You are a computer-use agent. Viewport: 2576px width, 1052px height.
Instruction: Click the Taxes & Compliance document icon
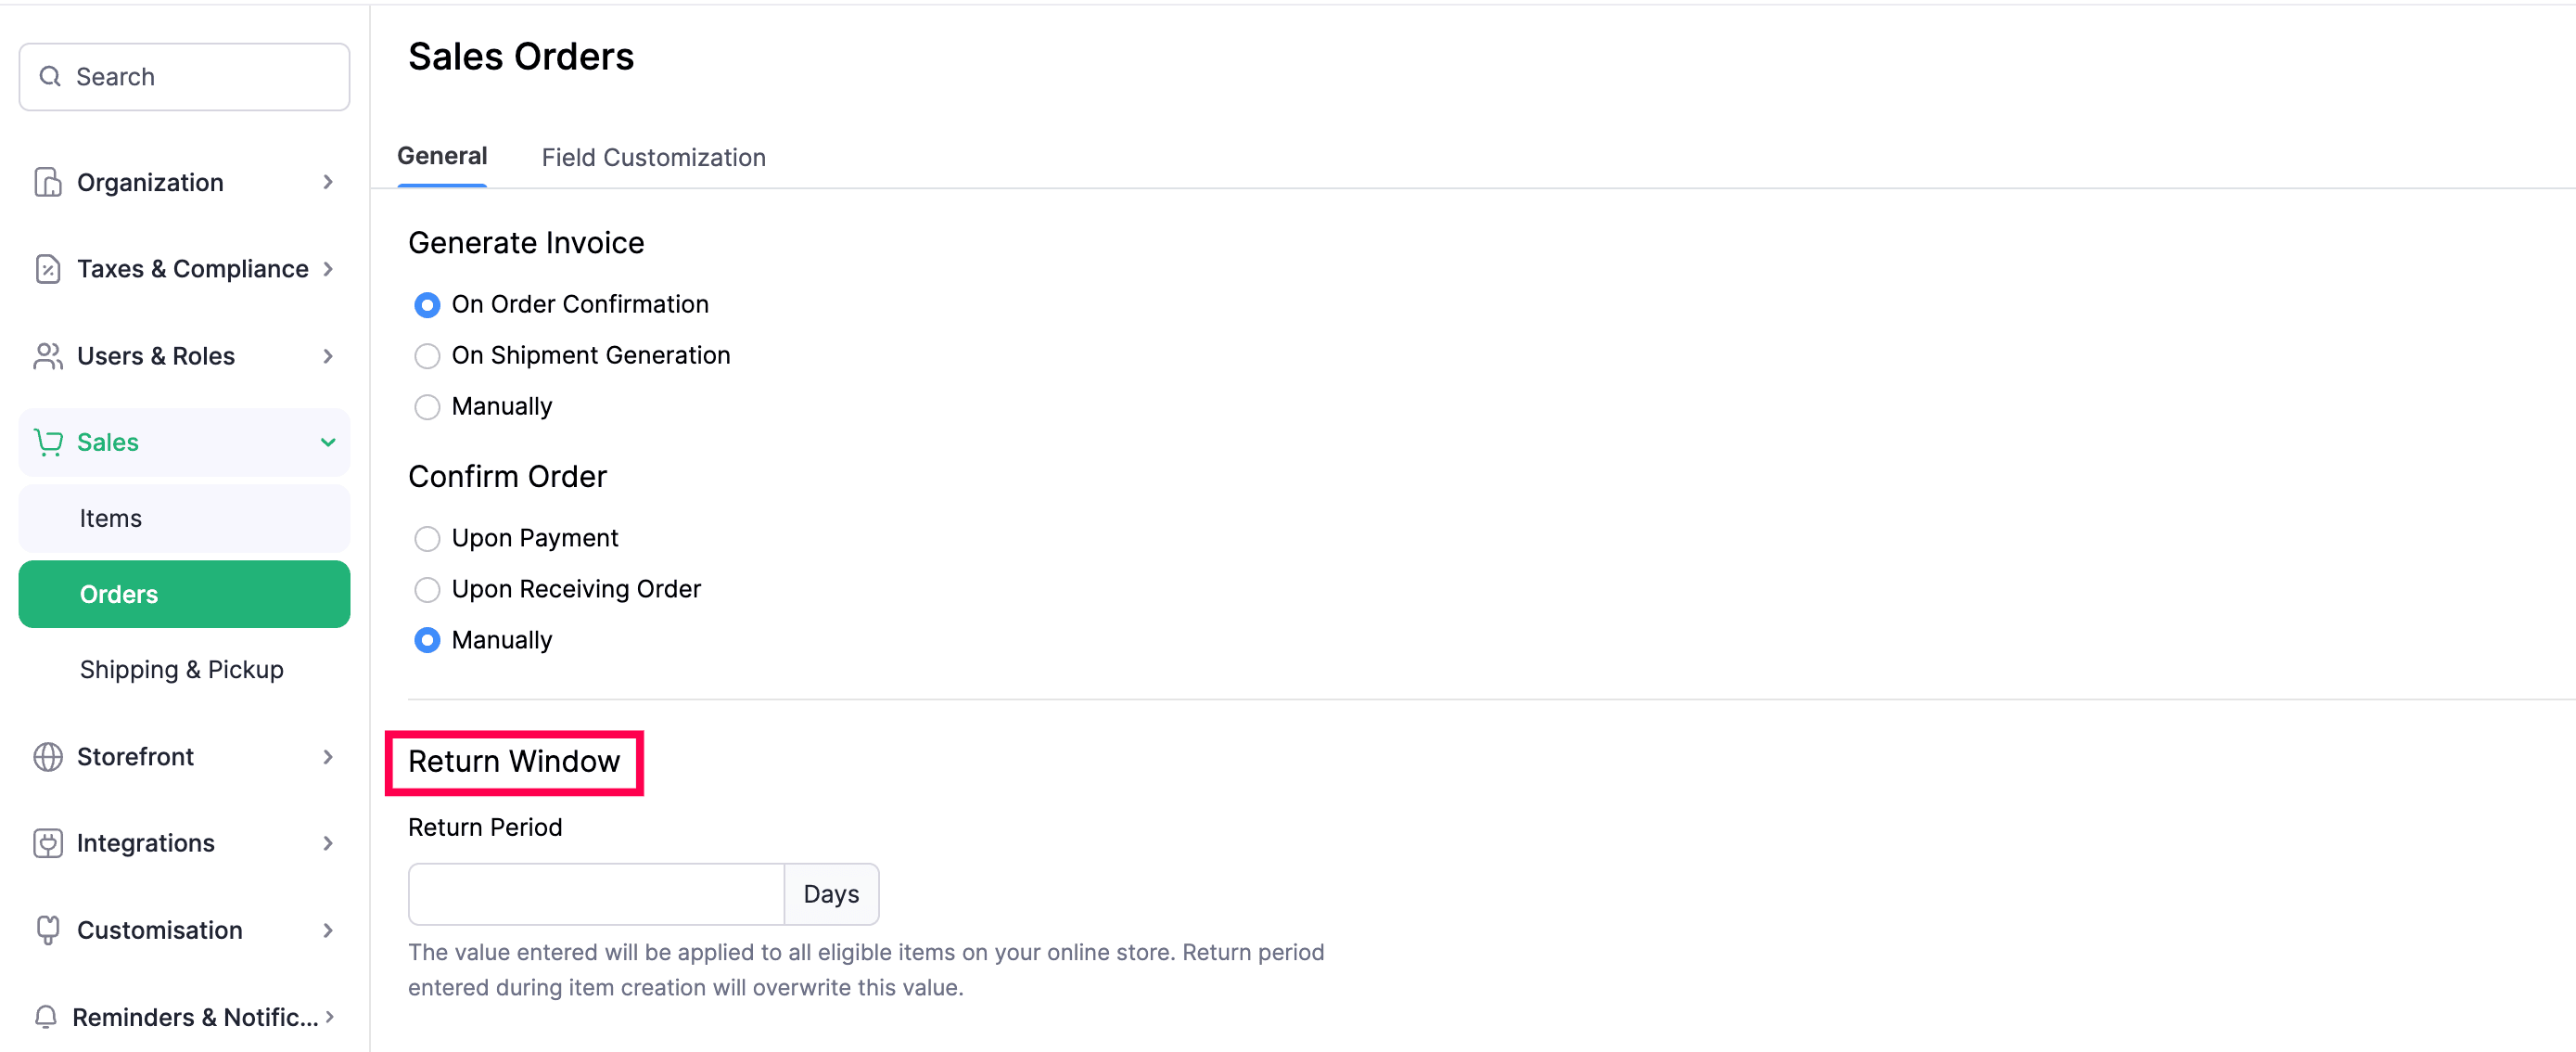click(x=47, y=269)
